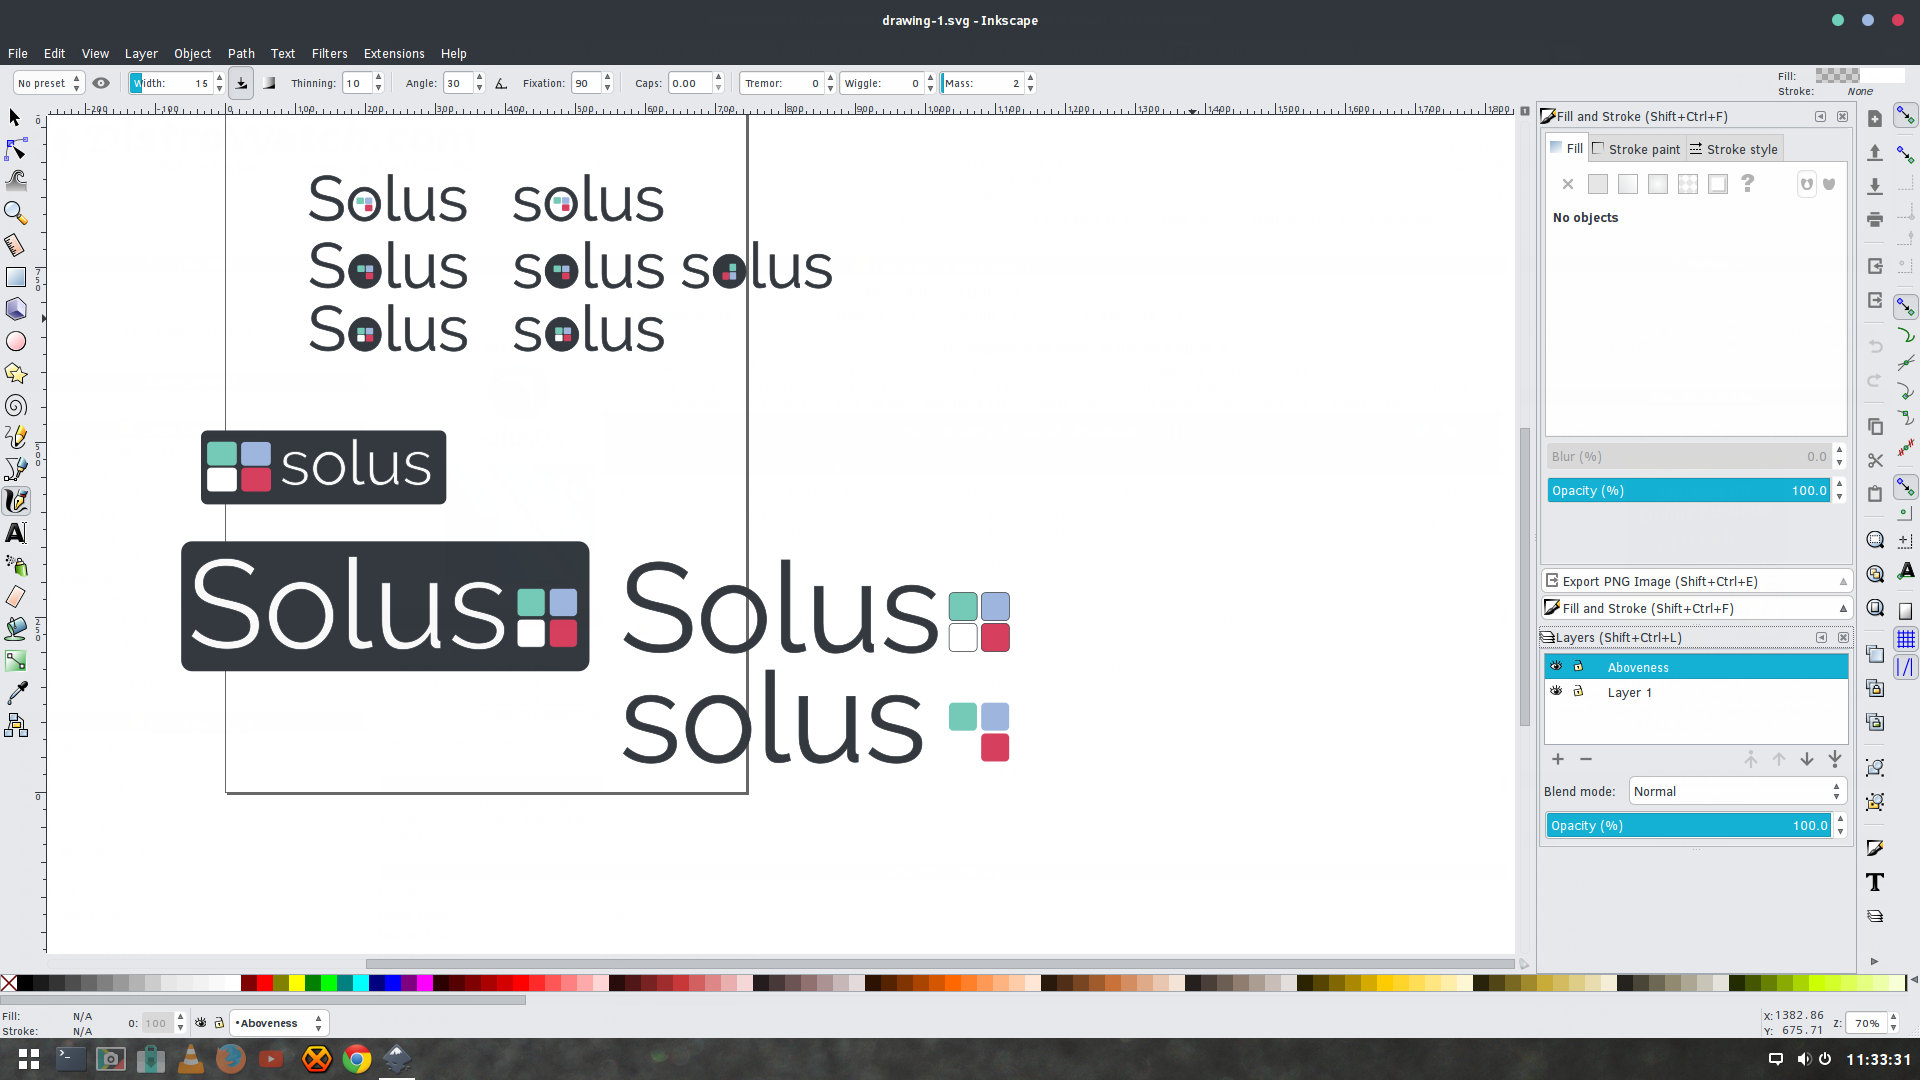Adjust the Fill and Stroke Opacity slider
Viewport: 1920px width, 1080px height.
click(1690, 490)
